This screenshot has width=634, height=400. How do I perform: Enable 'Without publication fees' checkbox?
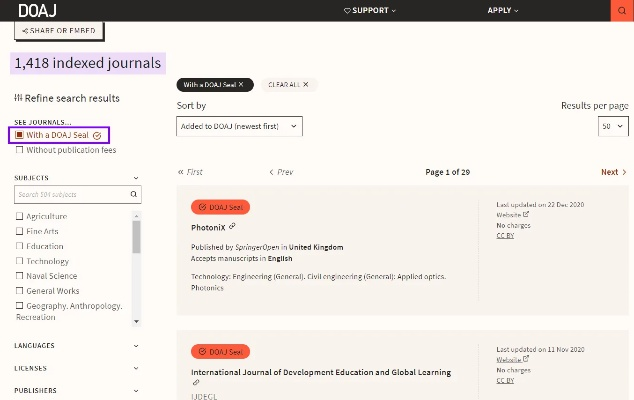pyautogui.click(x=19, y=150)
